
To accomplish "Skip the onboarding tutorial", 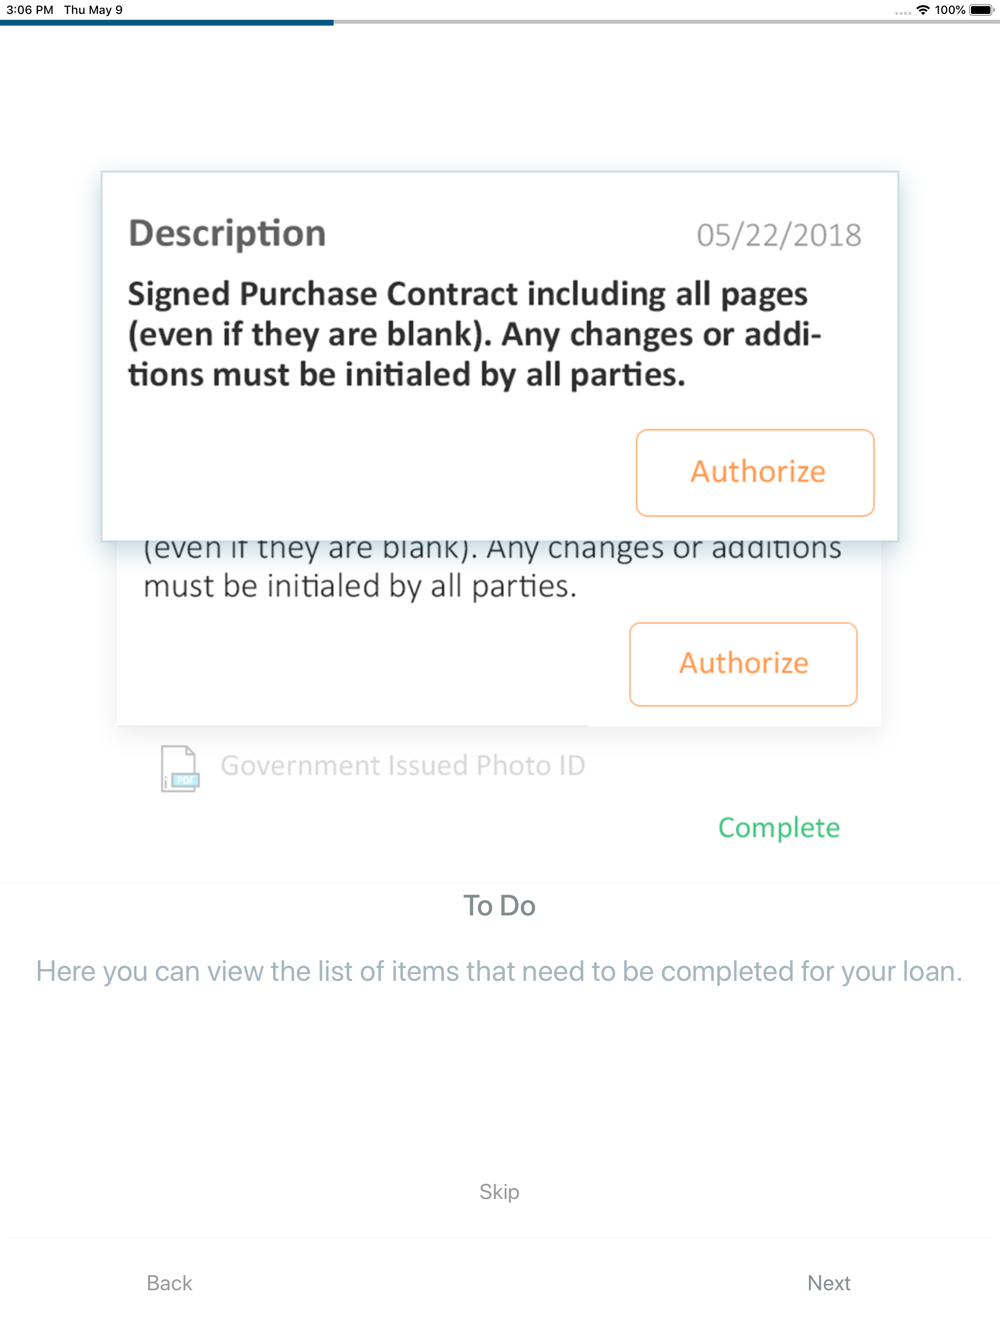I will click(499, 1192).
